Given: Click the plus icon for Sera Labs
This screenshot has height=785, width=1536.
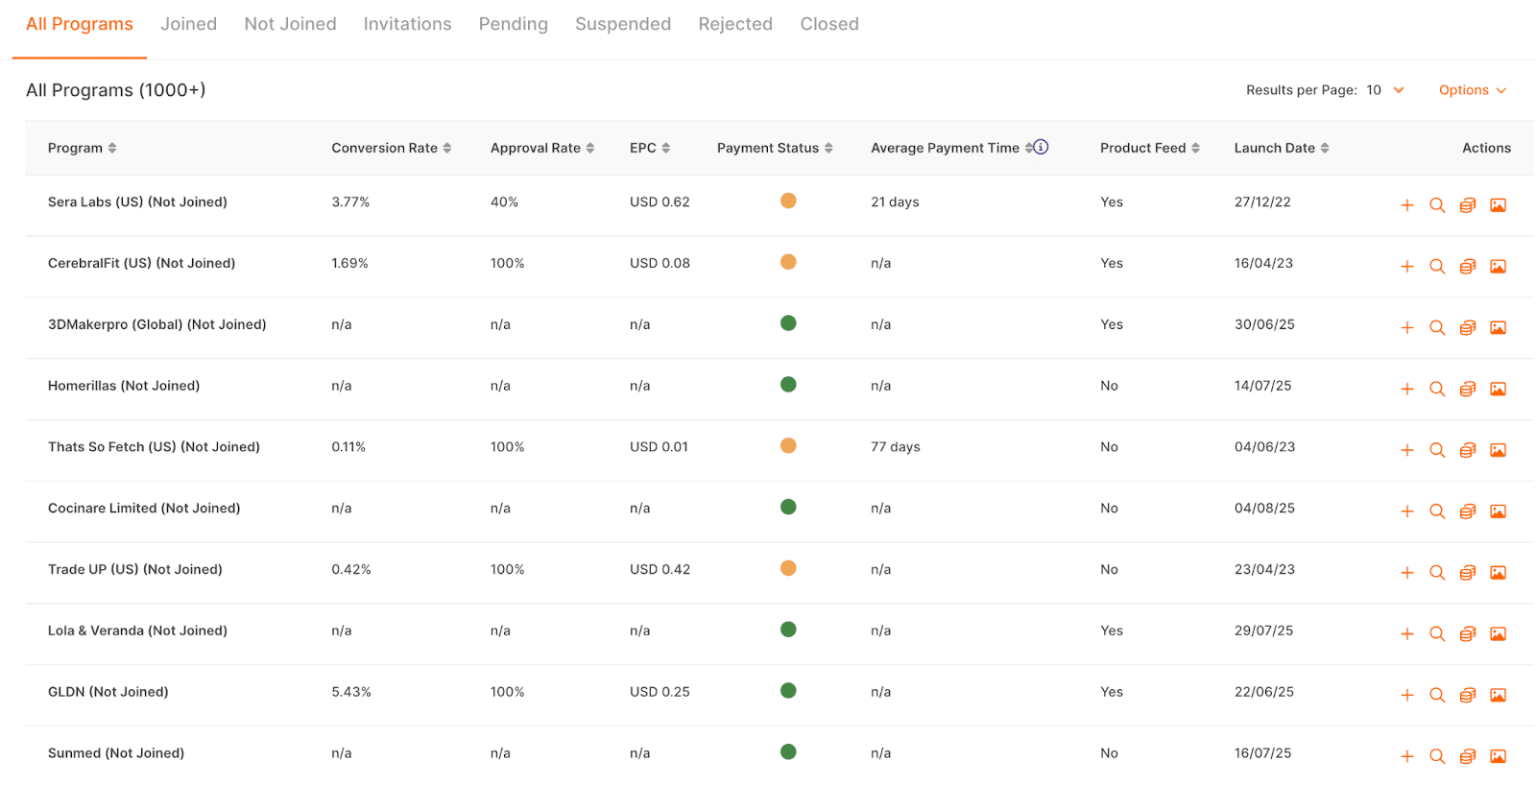Looking at the screenshot, I should (x=1406, y=205).
